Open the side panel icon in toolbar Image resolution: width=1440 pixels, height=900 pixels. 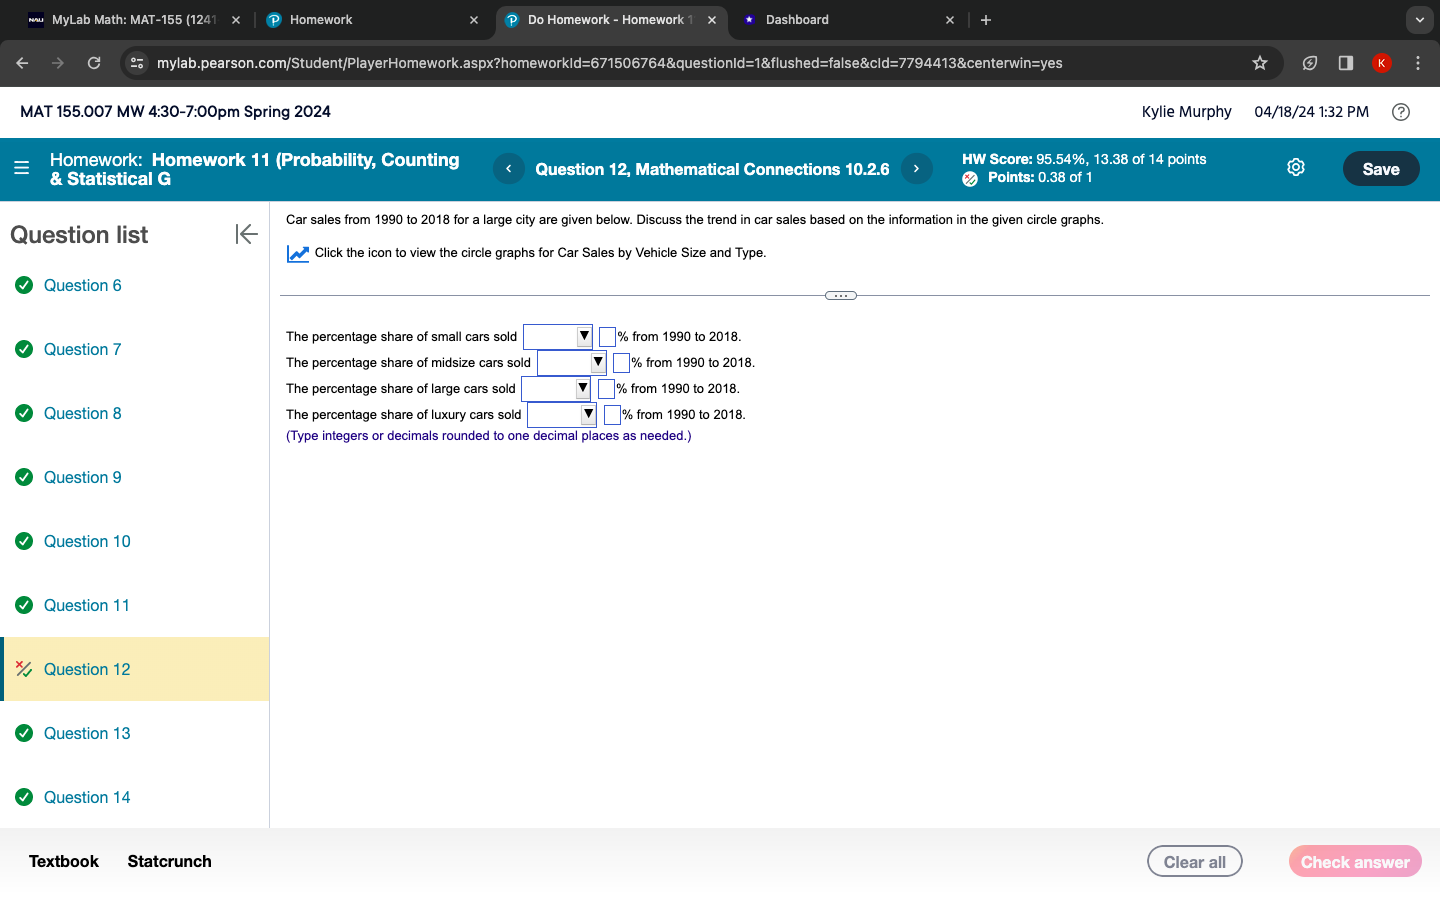(1345, 62)
